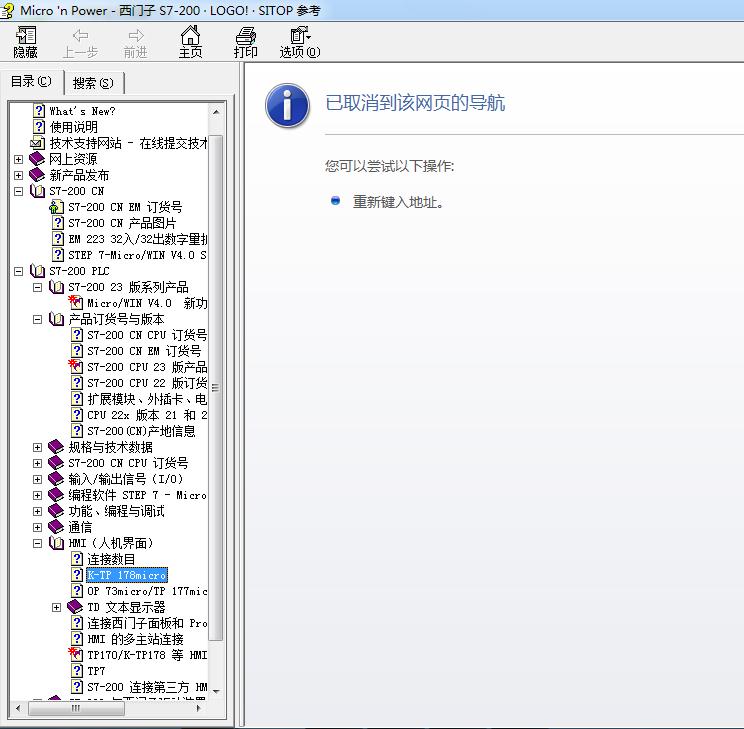
Task: Select S7-200 连接第三方 HM topic
Action: (147, 687)
